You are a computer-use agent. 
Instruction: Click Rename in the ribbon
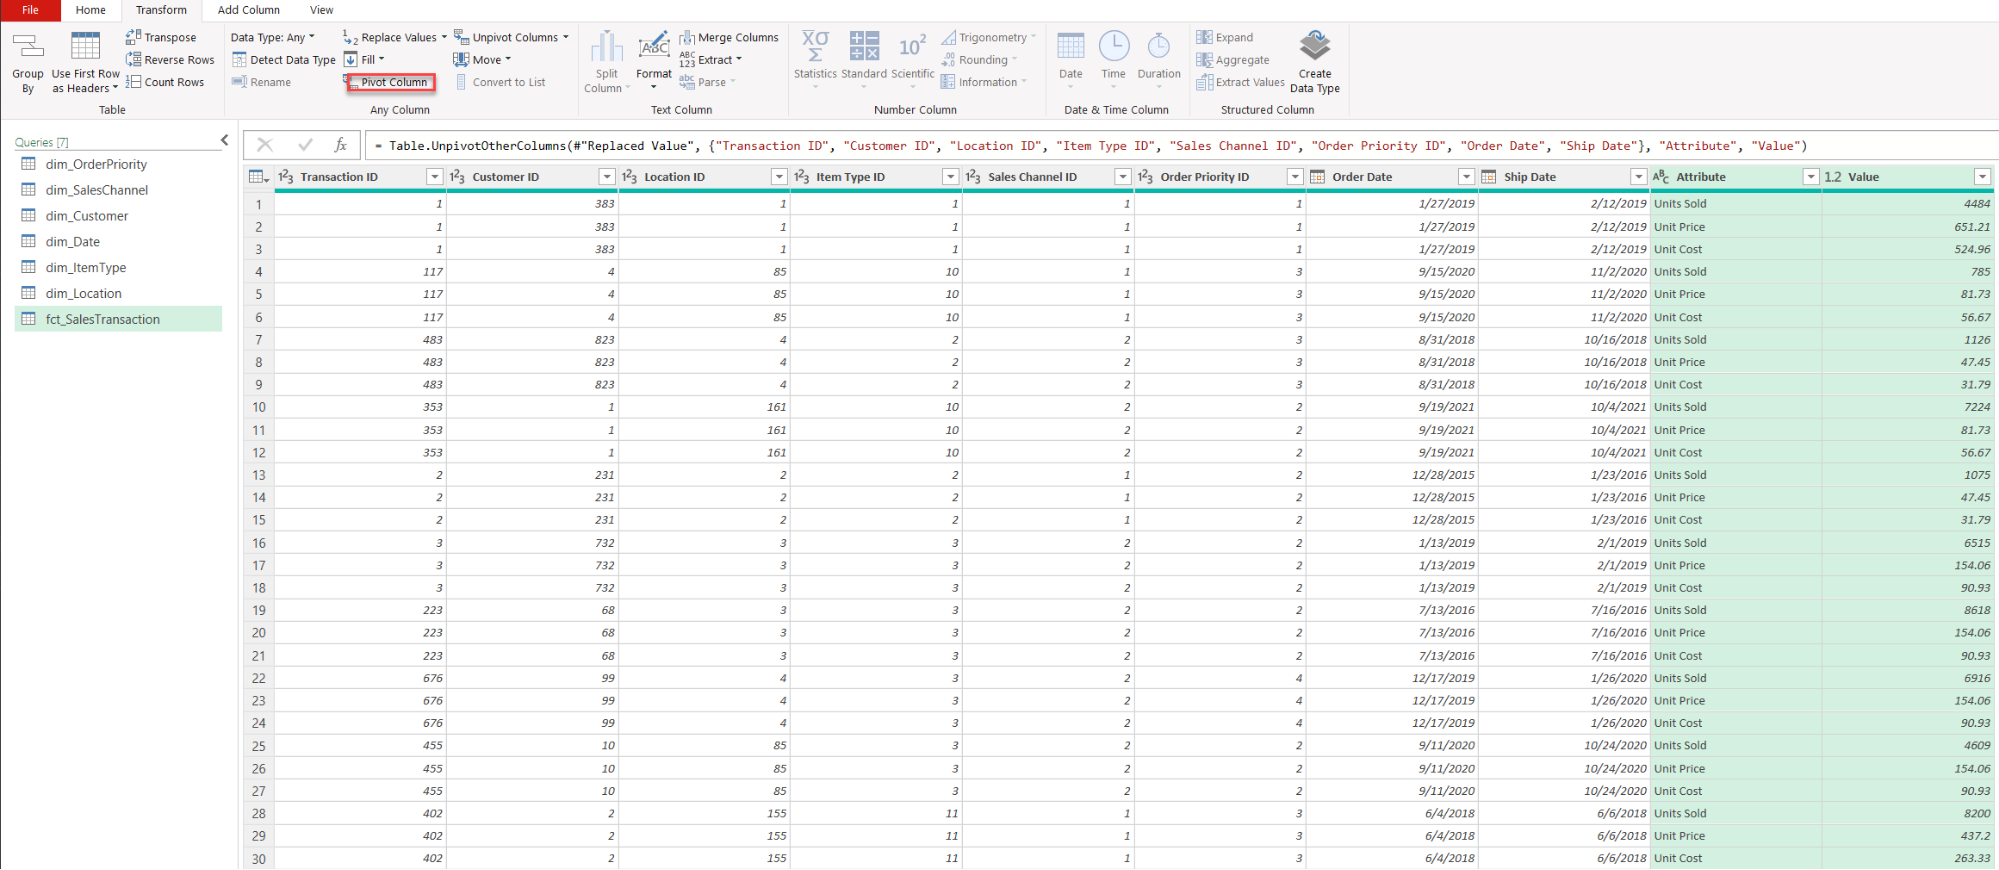[x=261, y=82]
